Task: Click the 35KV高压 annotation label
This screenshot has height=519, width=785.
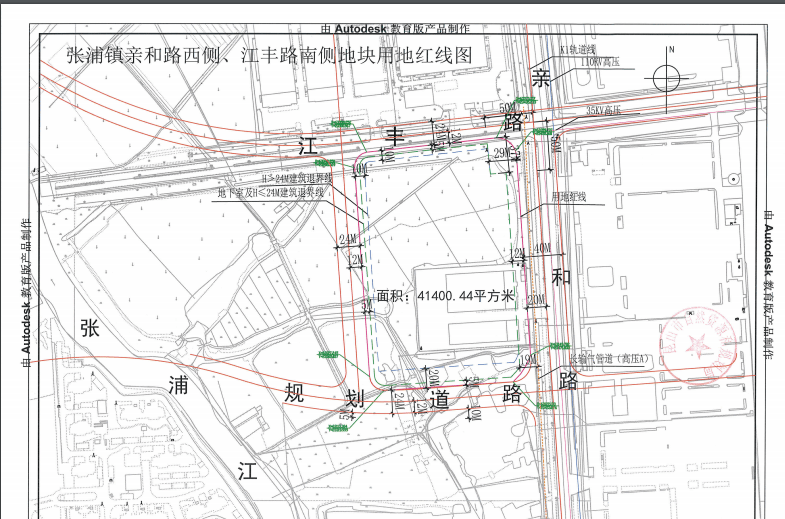Action: [604, 110]
